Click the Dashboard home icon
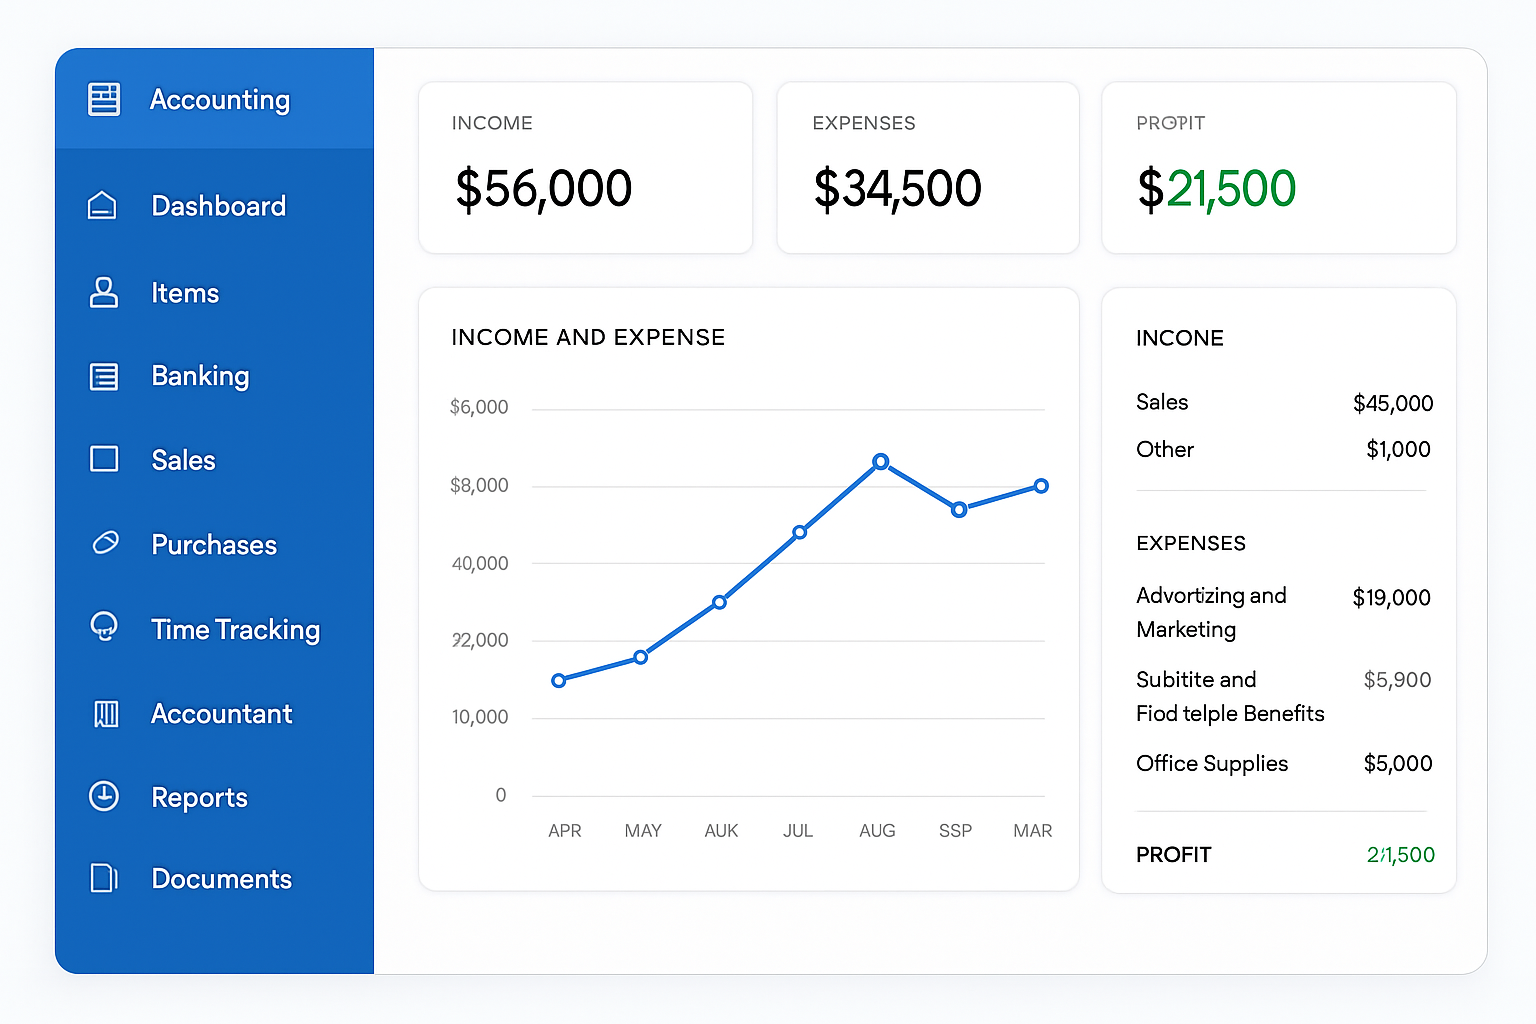Screen dimensions: 1536x1024 (x=102, y=205)
